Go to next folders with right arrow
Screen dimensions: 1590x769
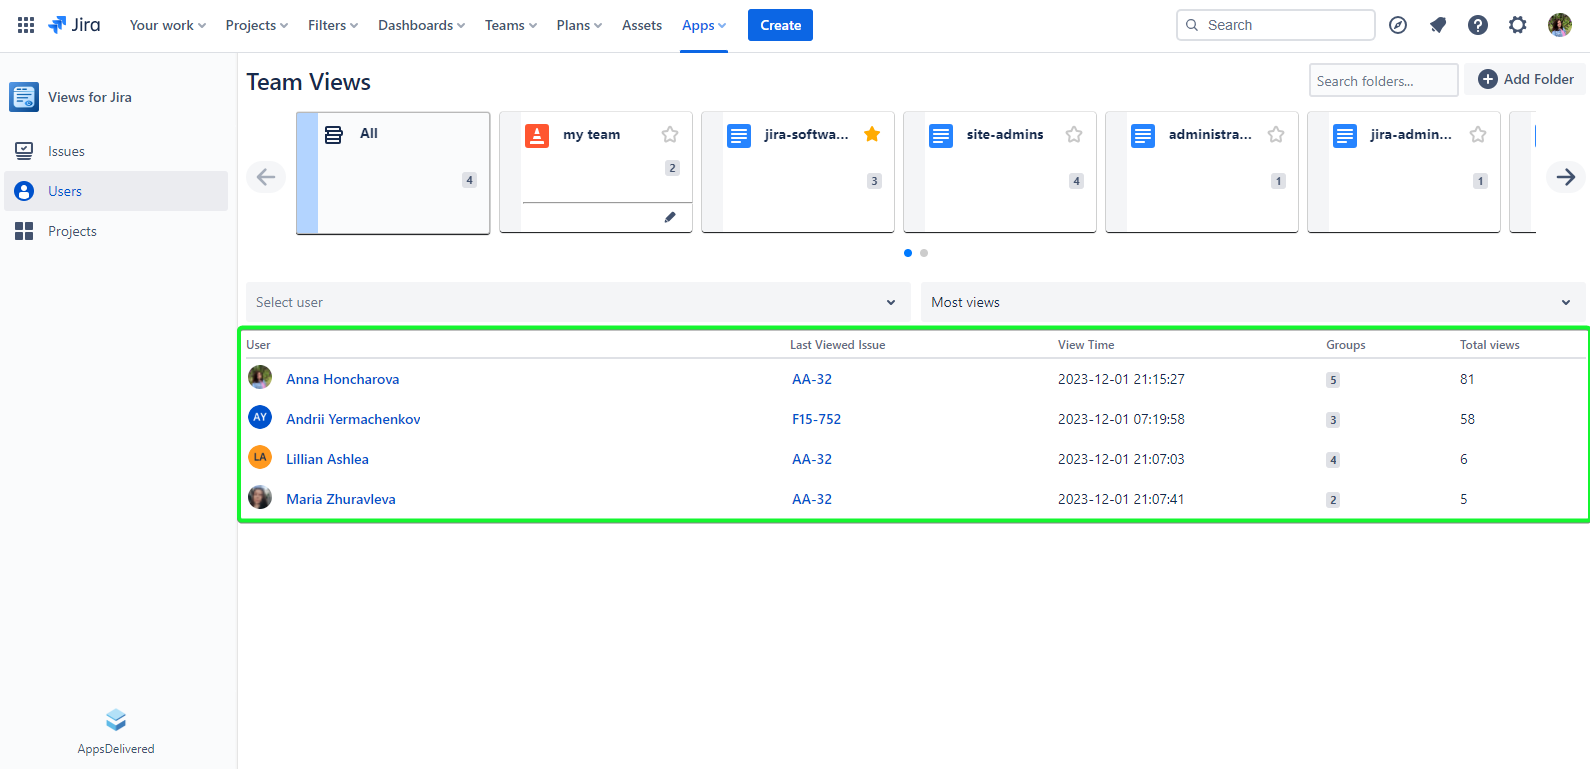(x=1565, y=177)
